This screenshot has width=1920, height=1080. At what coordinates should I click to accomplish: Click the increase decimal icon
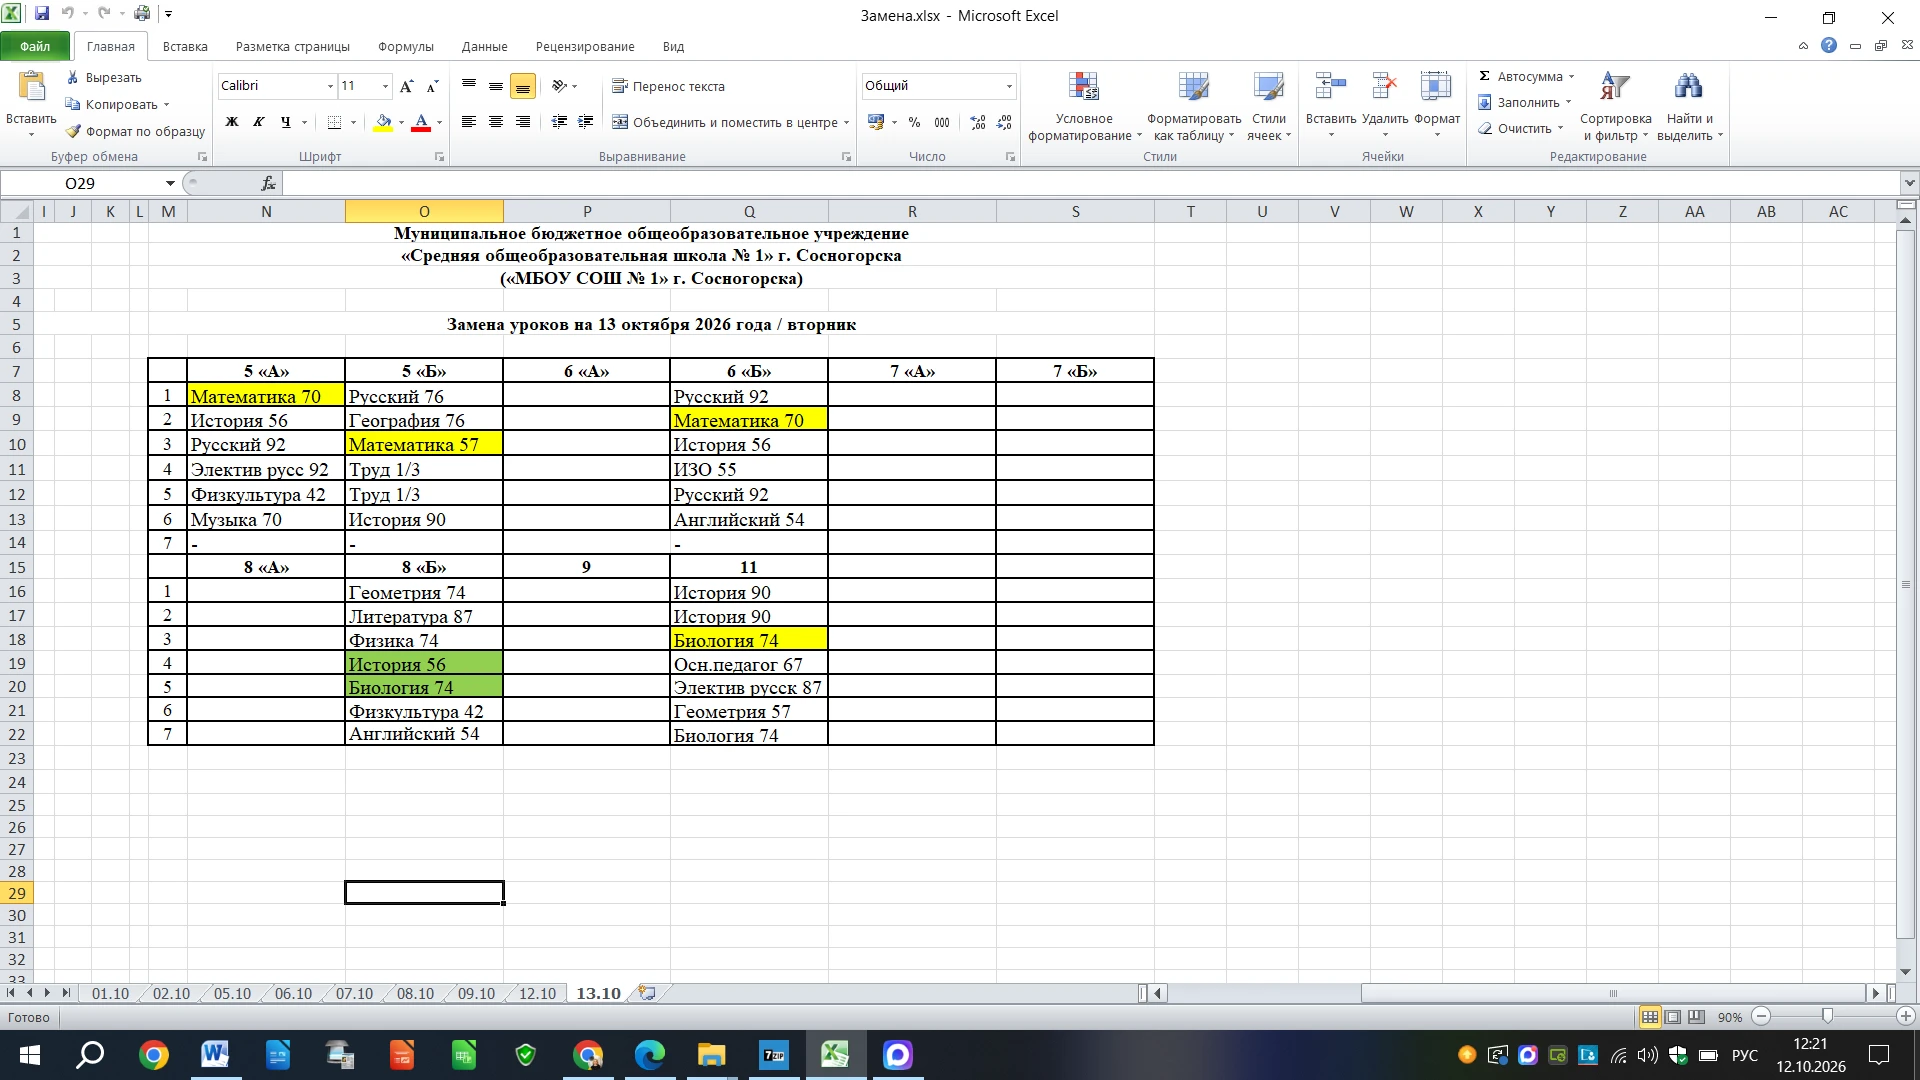click(978, 122)
